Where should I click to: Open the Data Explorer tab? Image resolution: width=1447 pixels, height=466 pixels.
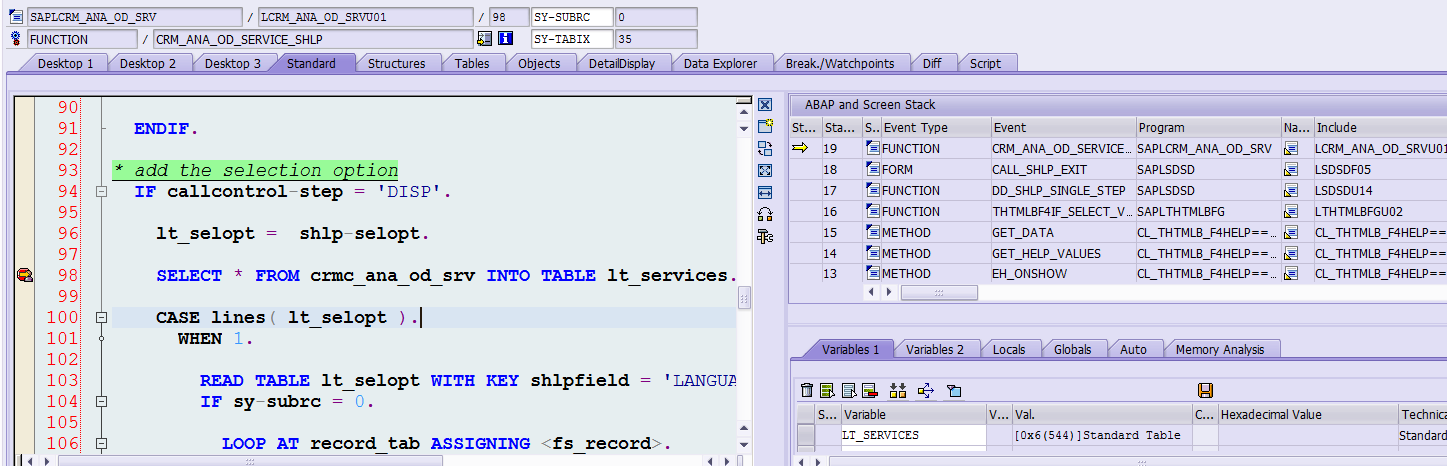click(x=721, y=63)
